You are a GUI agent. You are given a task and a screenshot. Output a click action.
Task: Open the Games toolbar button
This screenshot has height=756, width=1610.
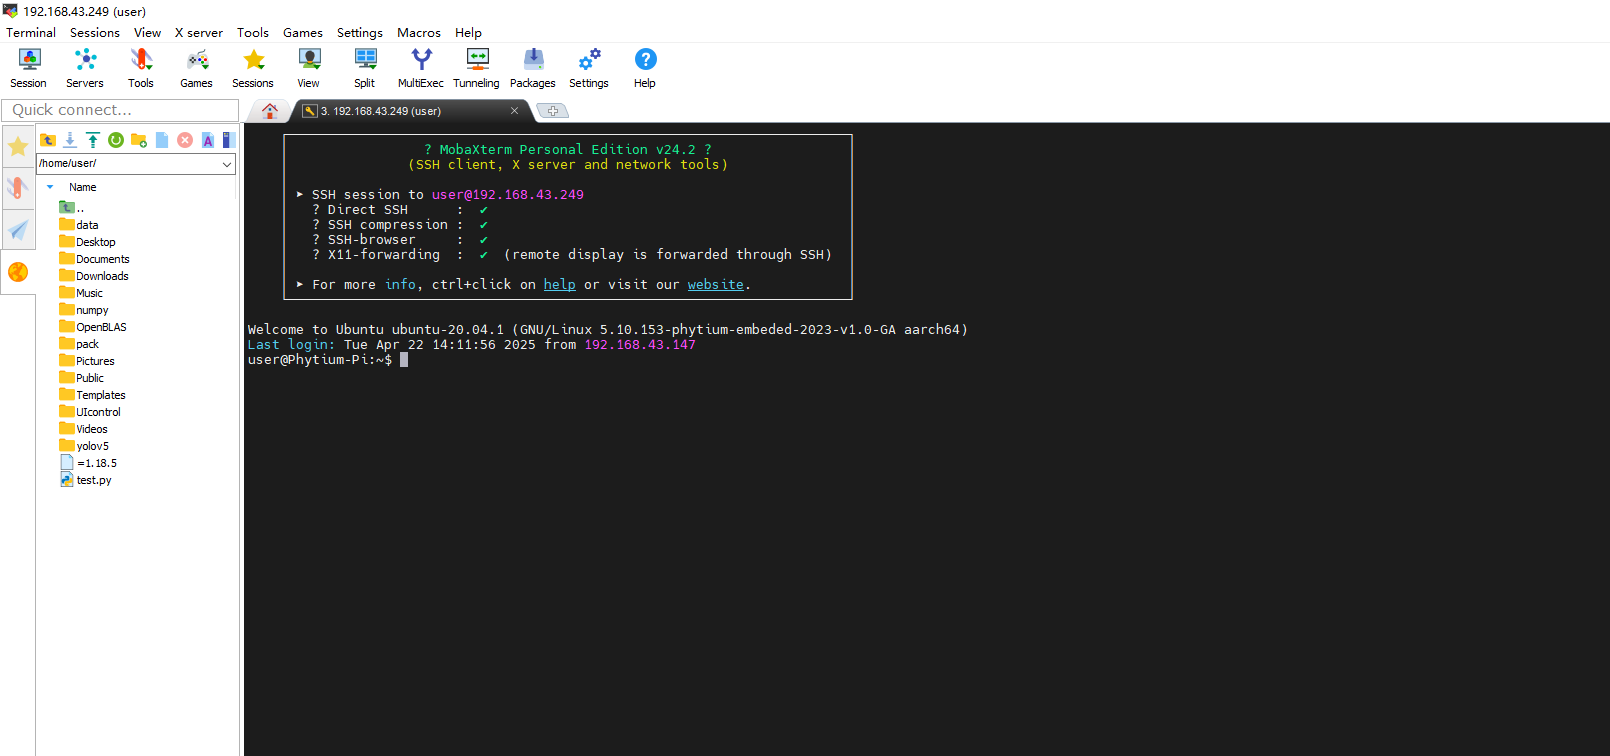[x=196, y=69]
